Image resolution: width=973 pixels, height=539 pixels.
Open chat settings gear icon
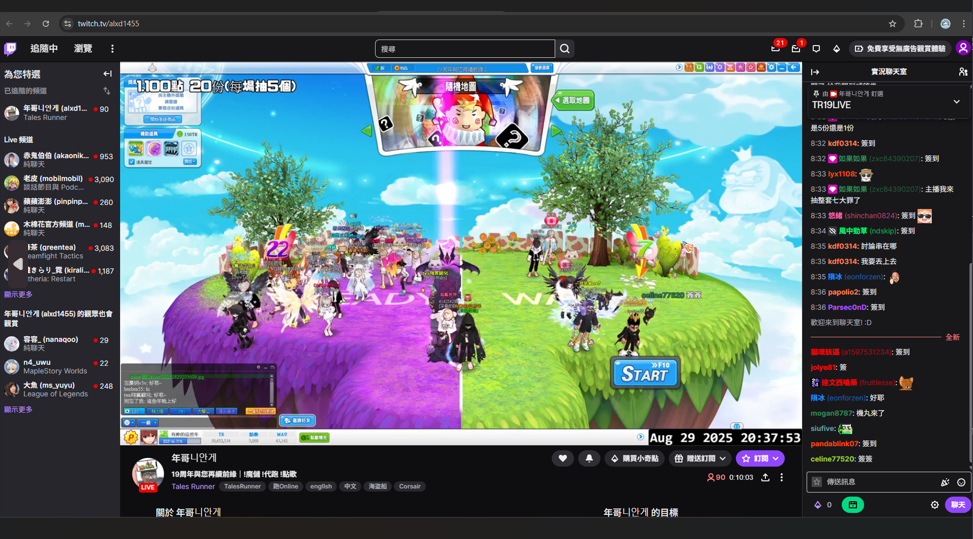pyautogui.click(x=935, y=505)
